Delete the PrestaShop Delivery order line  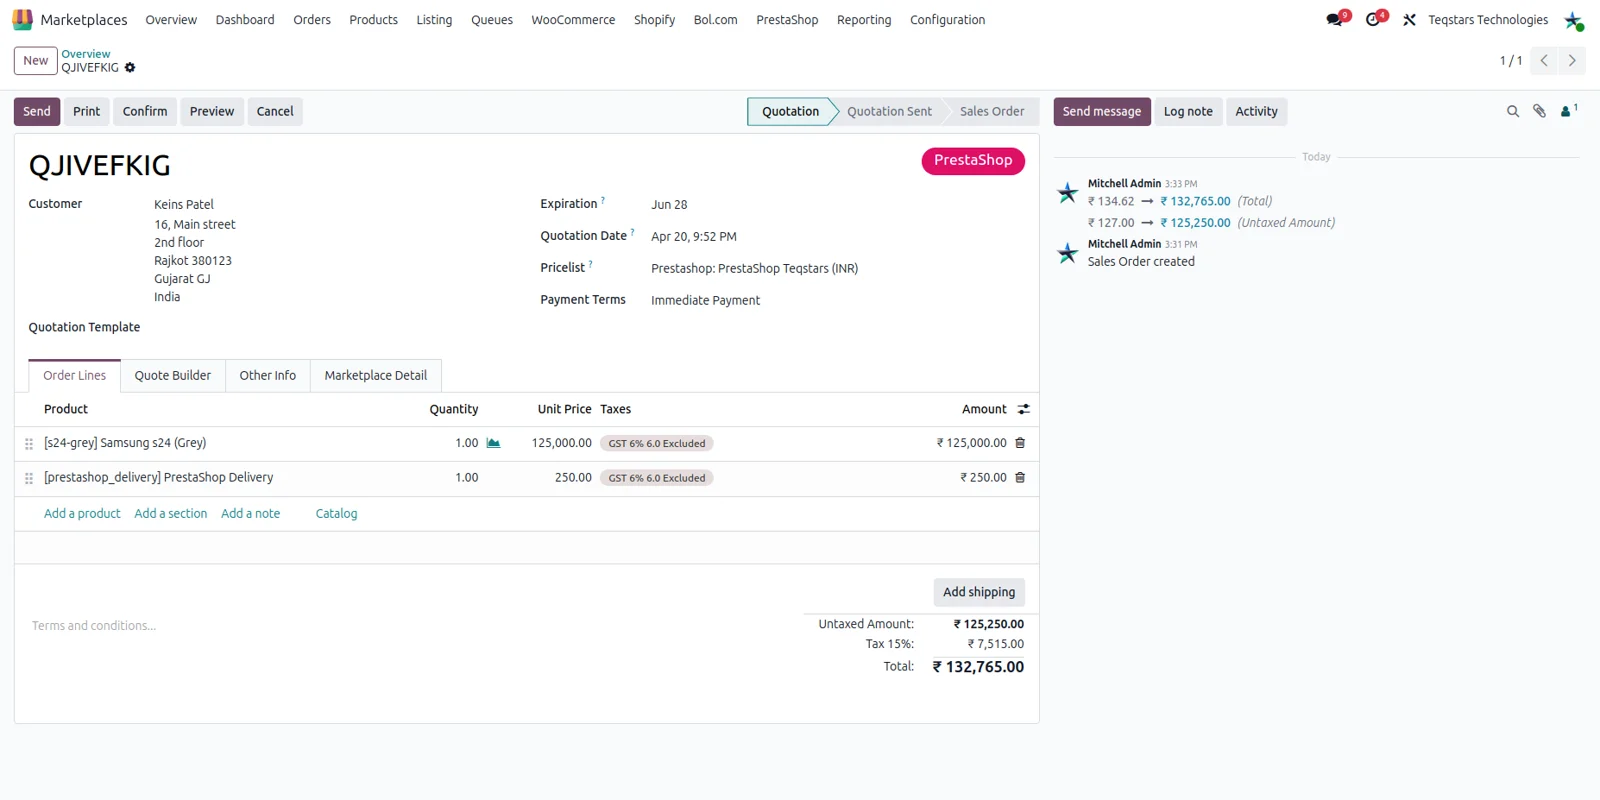(1020, 478)
